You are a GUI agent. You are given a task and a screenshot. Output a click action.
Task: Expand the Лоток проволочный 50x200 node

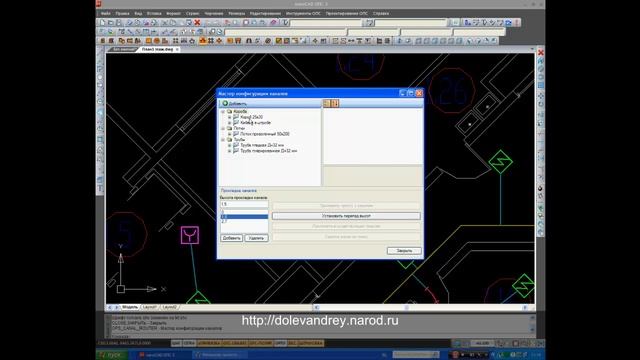[x=229, y=134]
